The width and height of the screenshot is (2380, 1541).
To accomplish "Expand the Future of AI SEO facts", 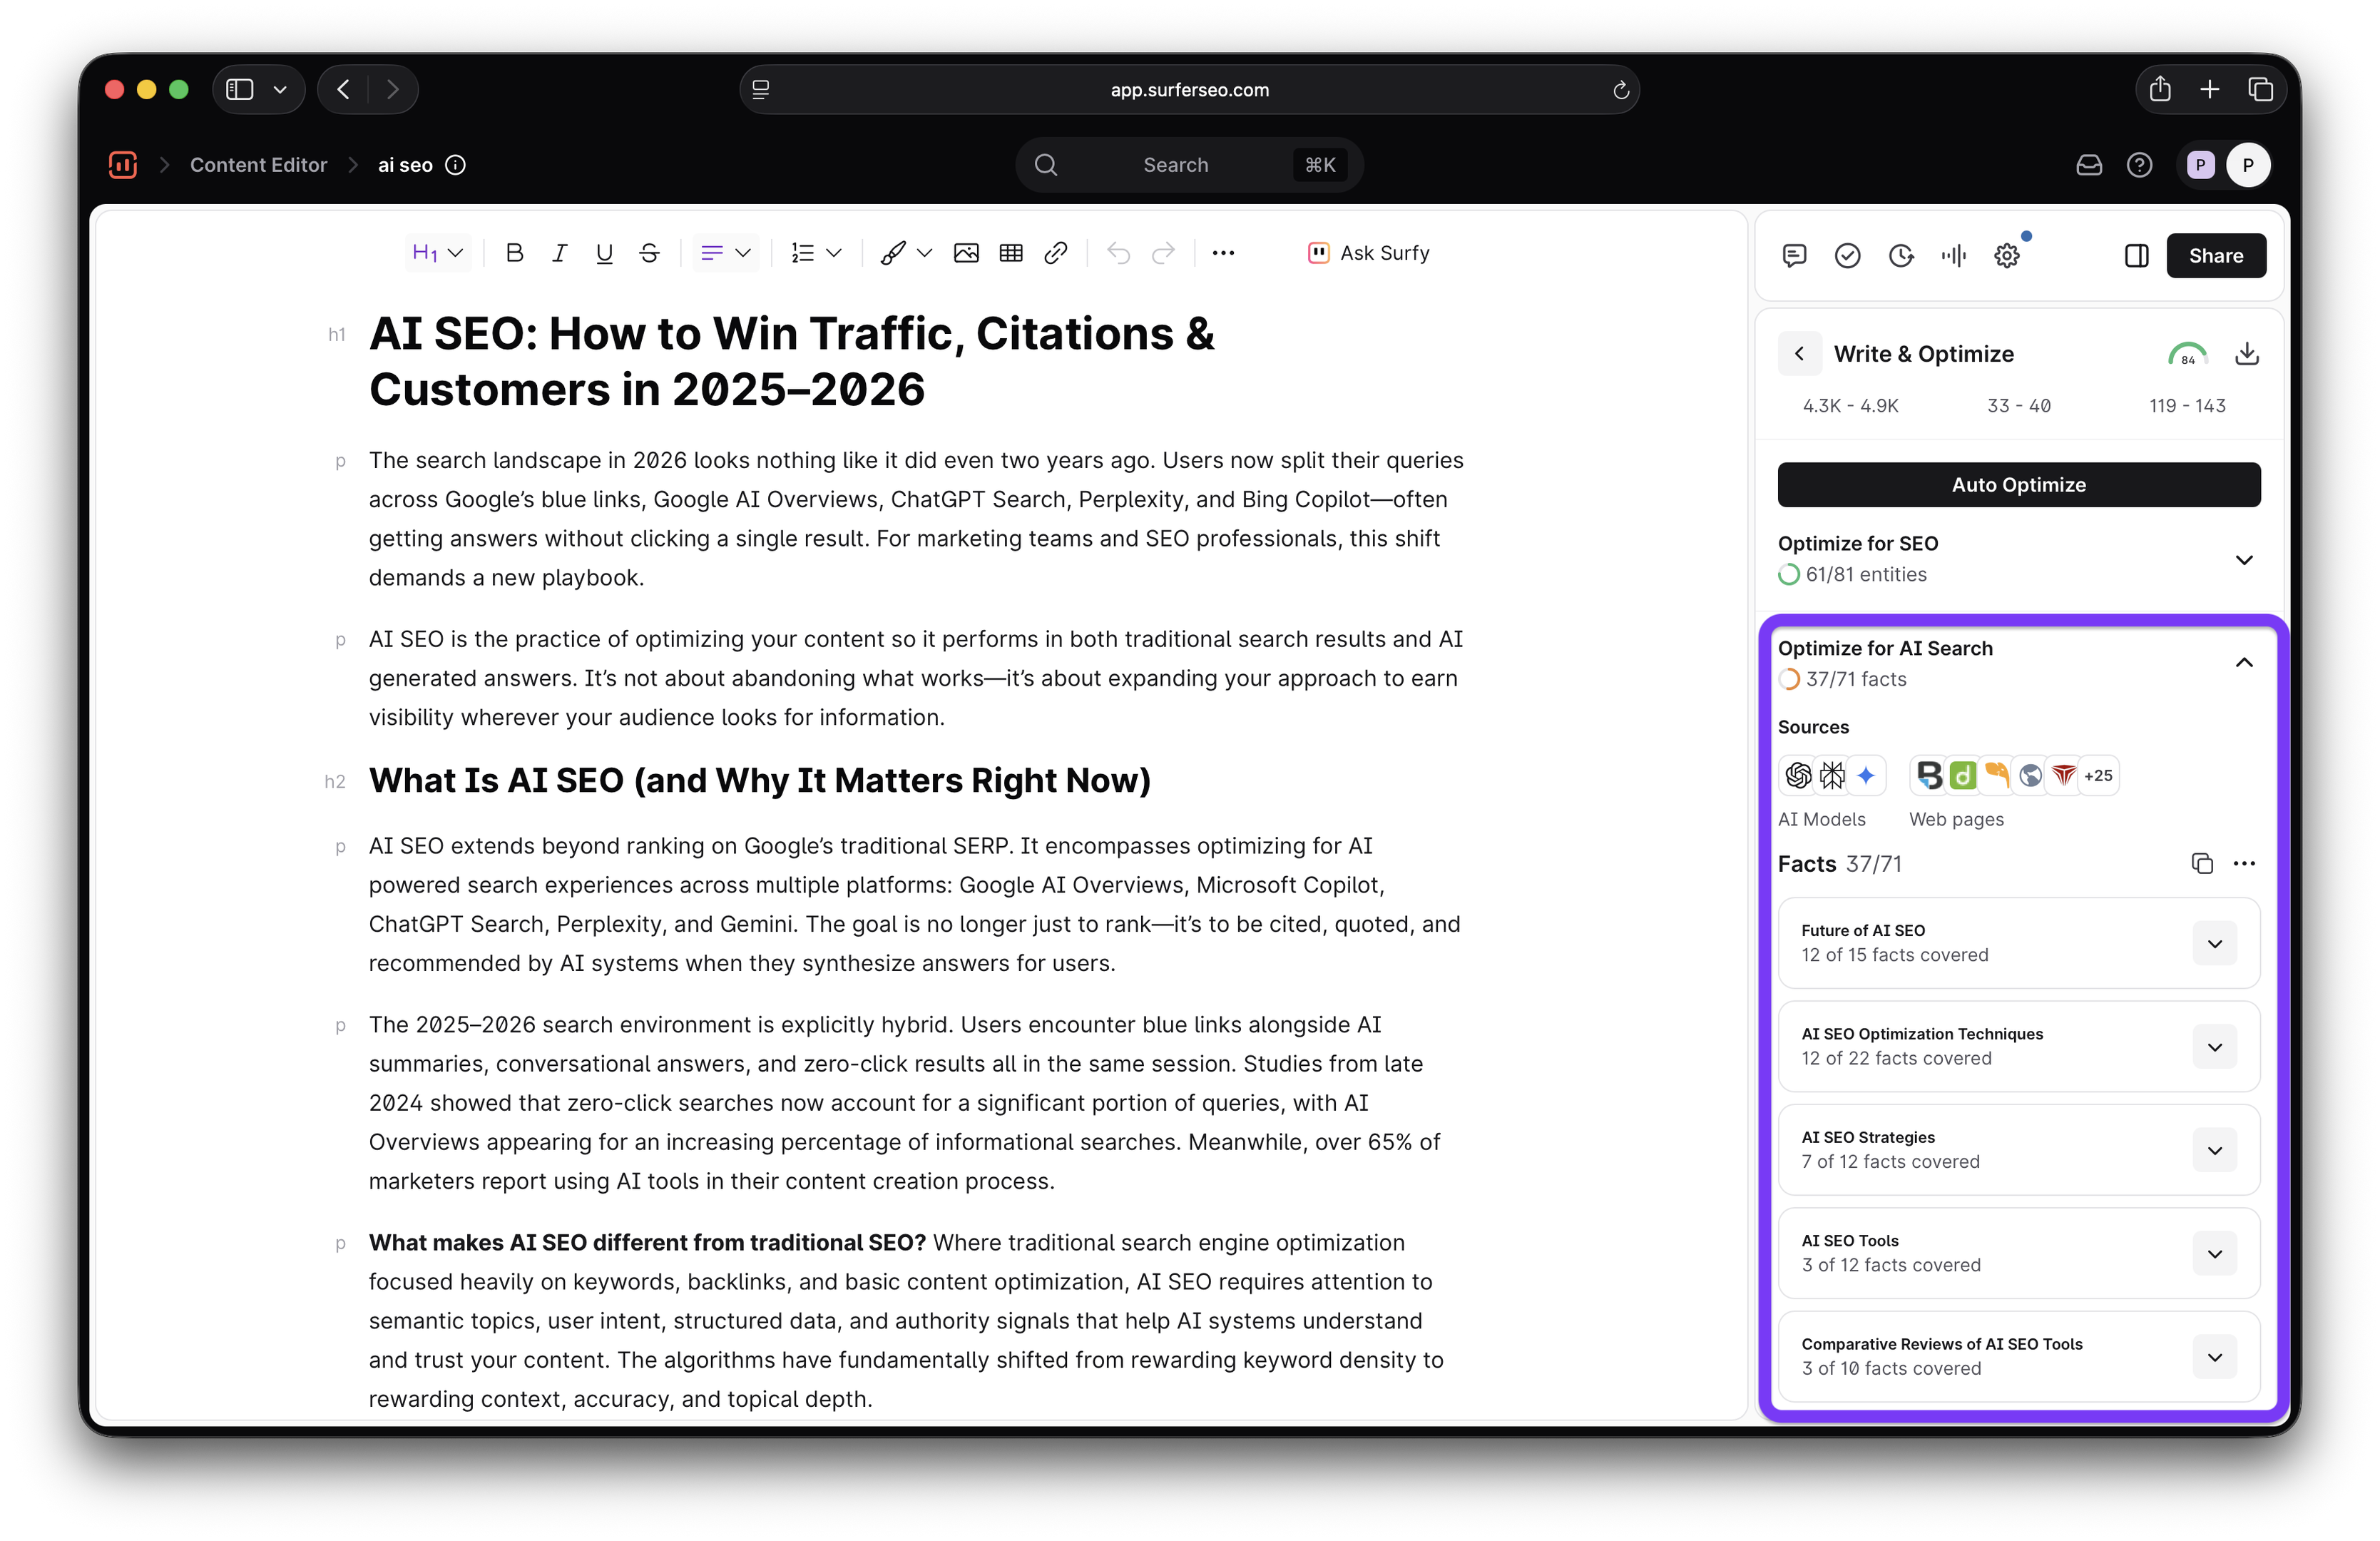I will coord(2214,943).
